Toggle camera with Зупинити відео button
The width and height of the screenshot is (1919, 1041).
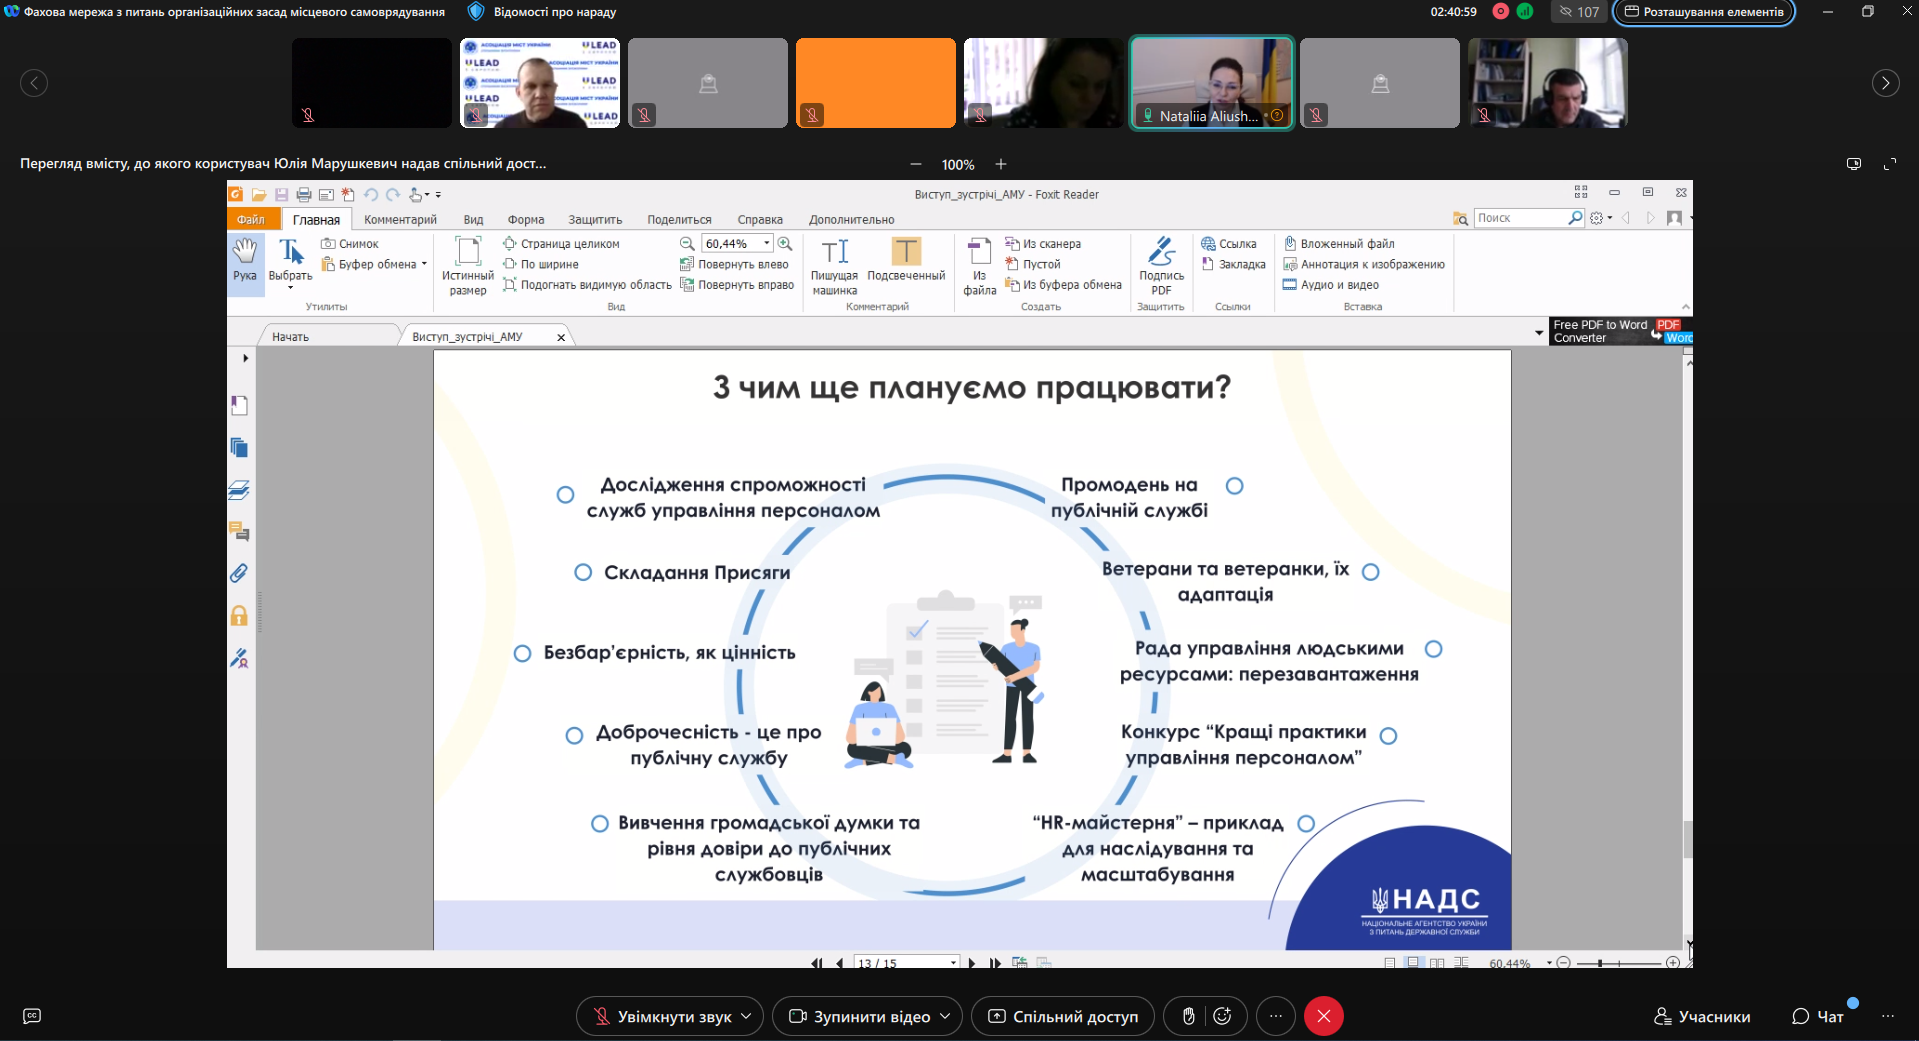point(860,1016)
